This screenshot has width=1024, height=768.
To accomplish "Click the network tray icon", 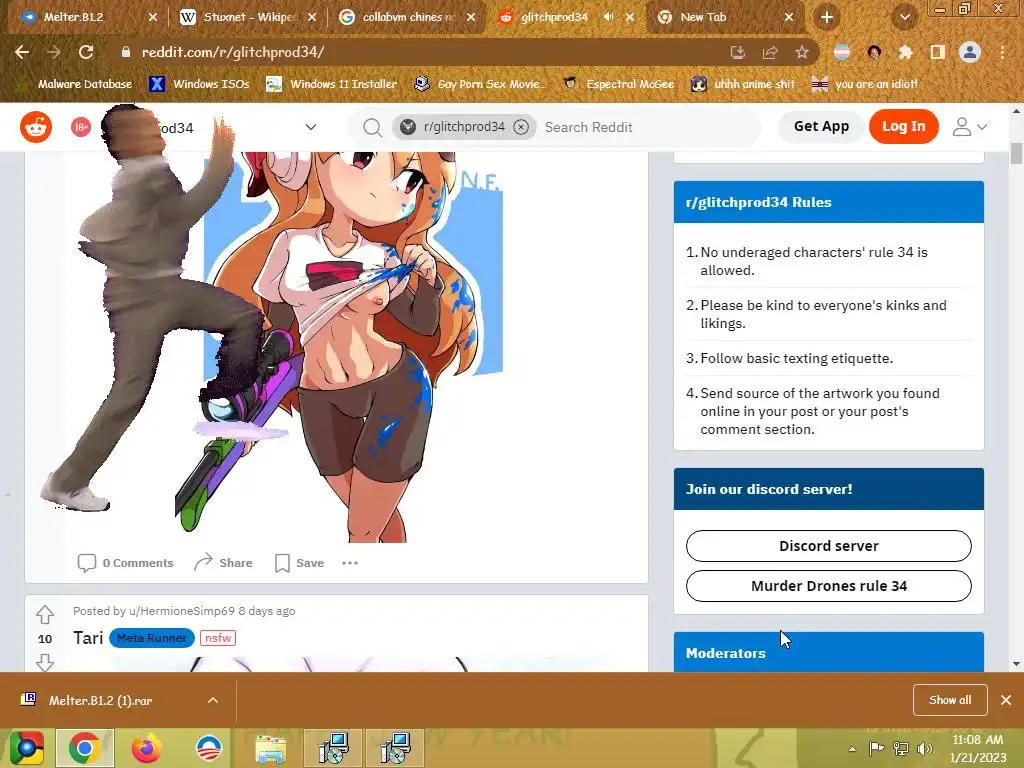I will click(901, 748).
